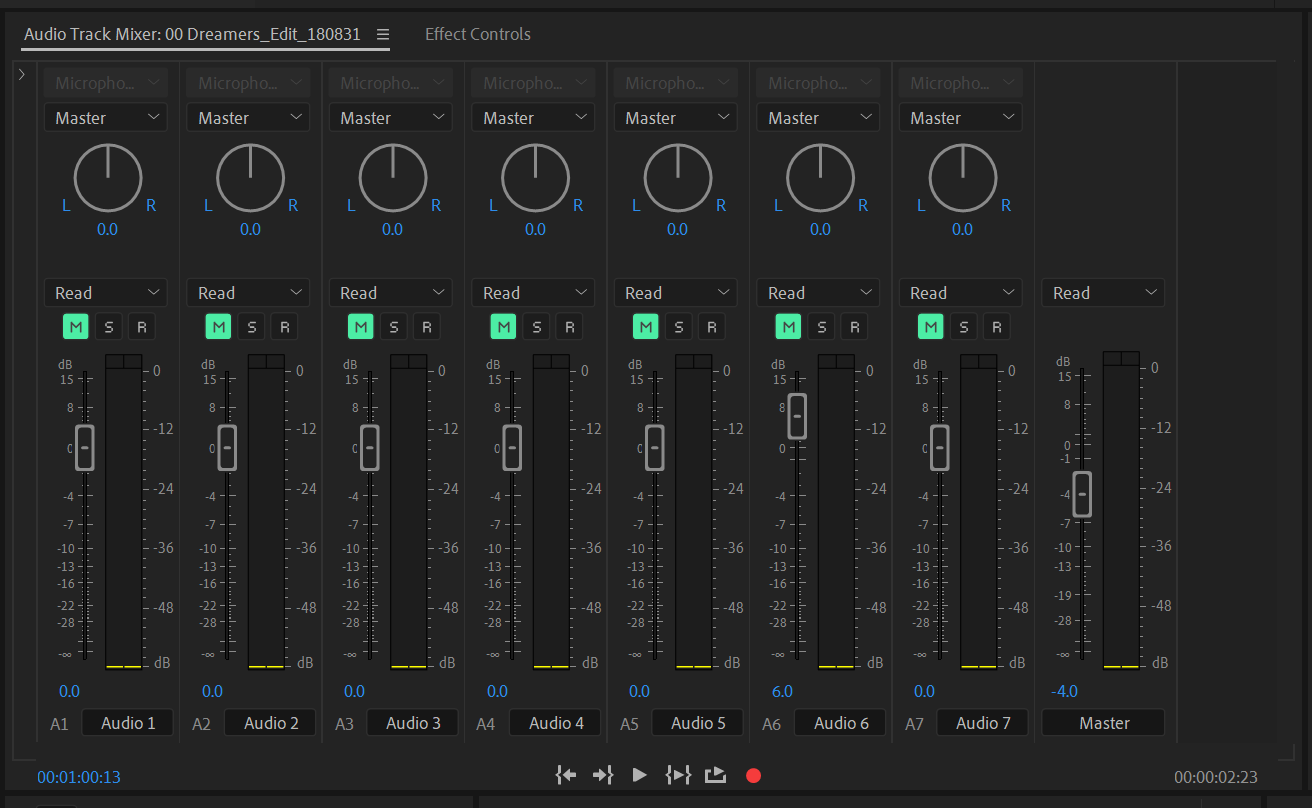Click the Audio 7 track name field

point(983,723)
